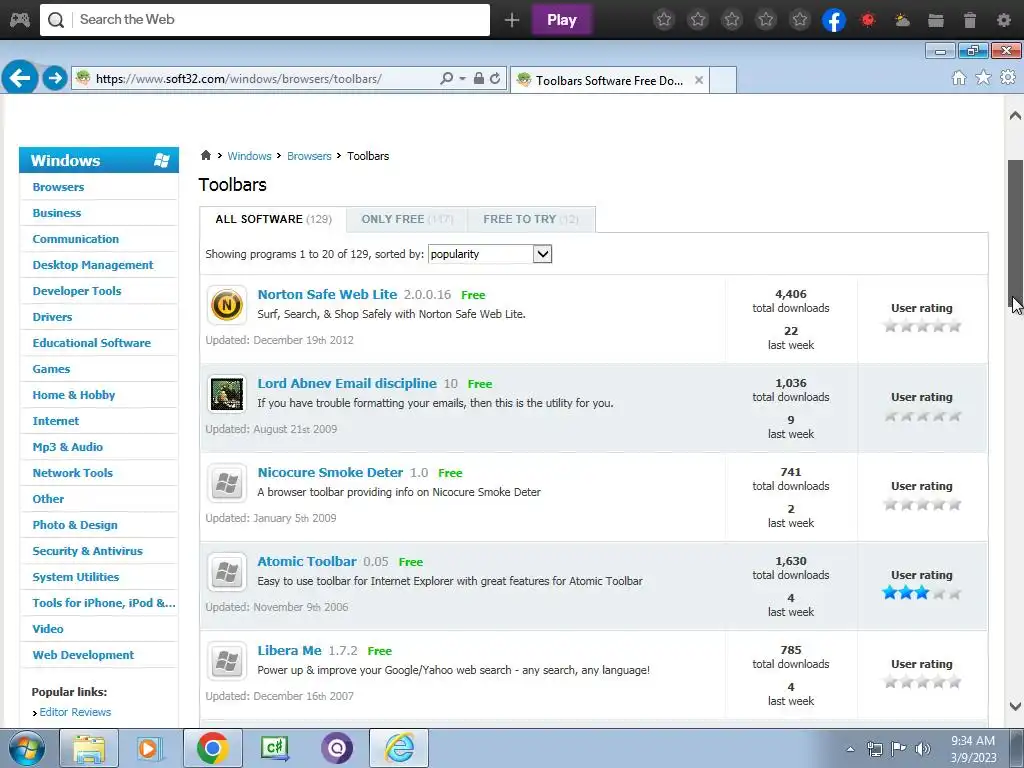Click the Windows breadcrumb link
Screen dimensions: 1024x768
coord(249,156)
